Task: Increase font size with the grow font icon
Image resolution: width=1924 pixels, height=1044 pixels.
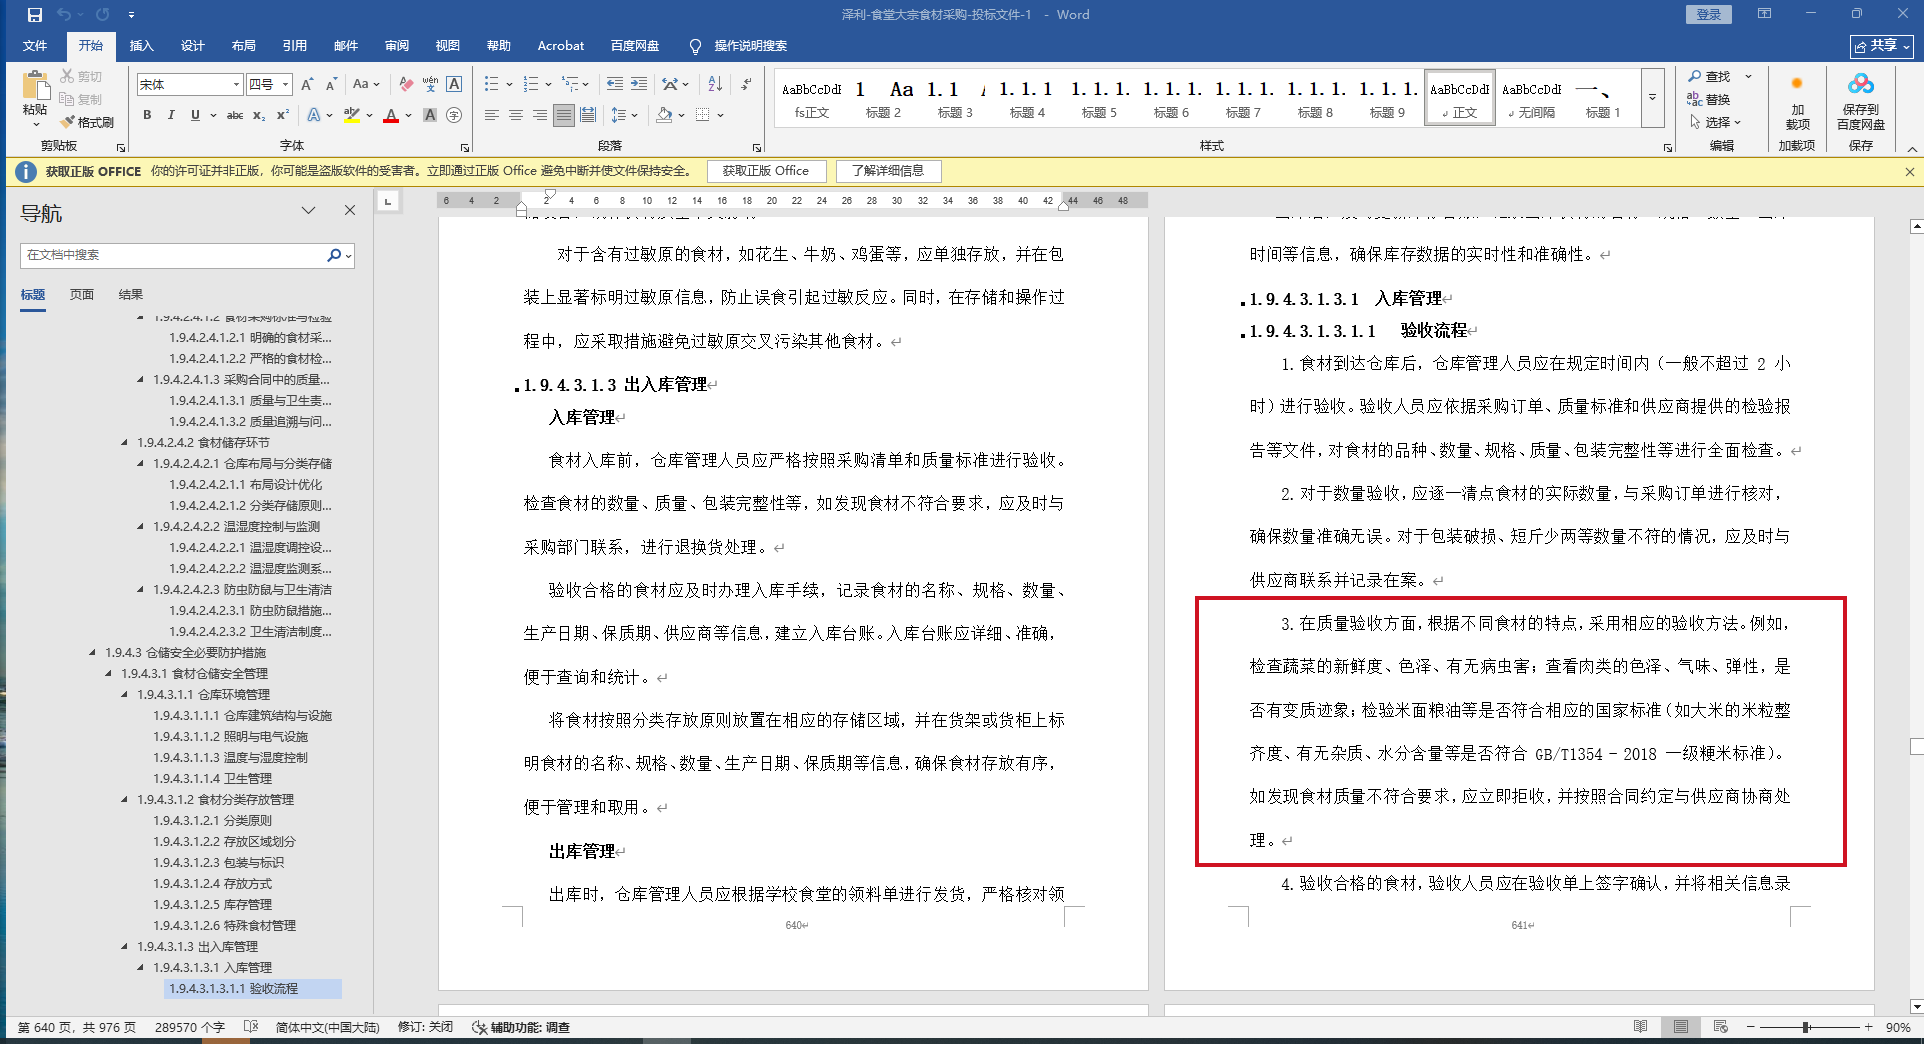Action: click(307, 85)
